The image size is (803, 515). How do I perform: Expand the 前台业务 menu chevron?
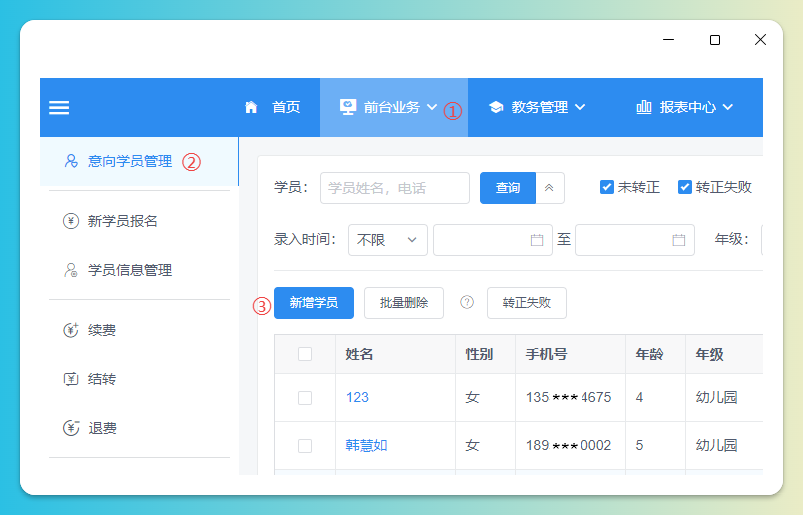pyautogui.click(x=432, y=107)
